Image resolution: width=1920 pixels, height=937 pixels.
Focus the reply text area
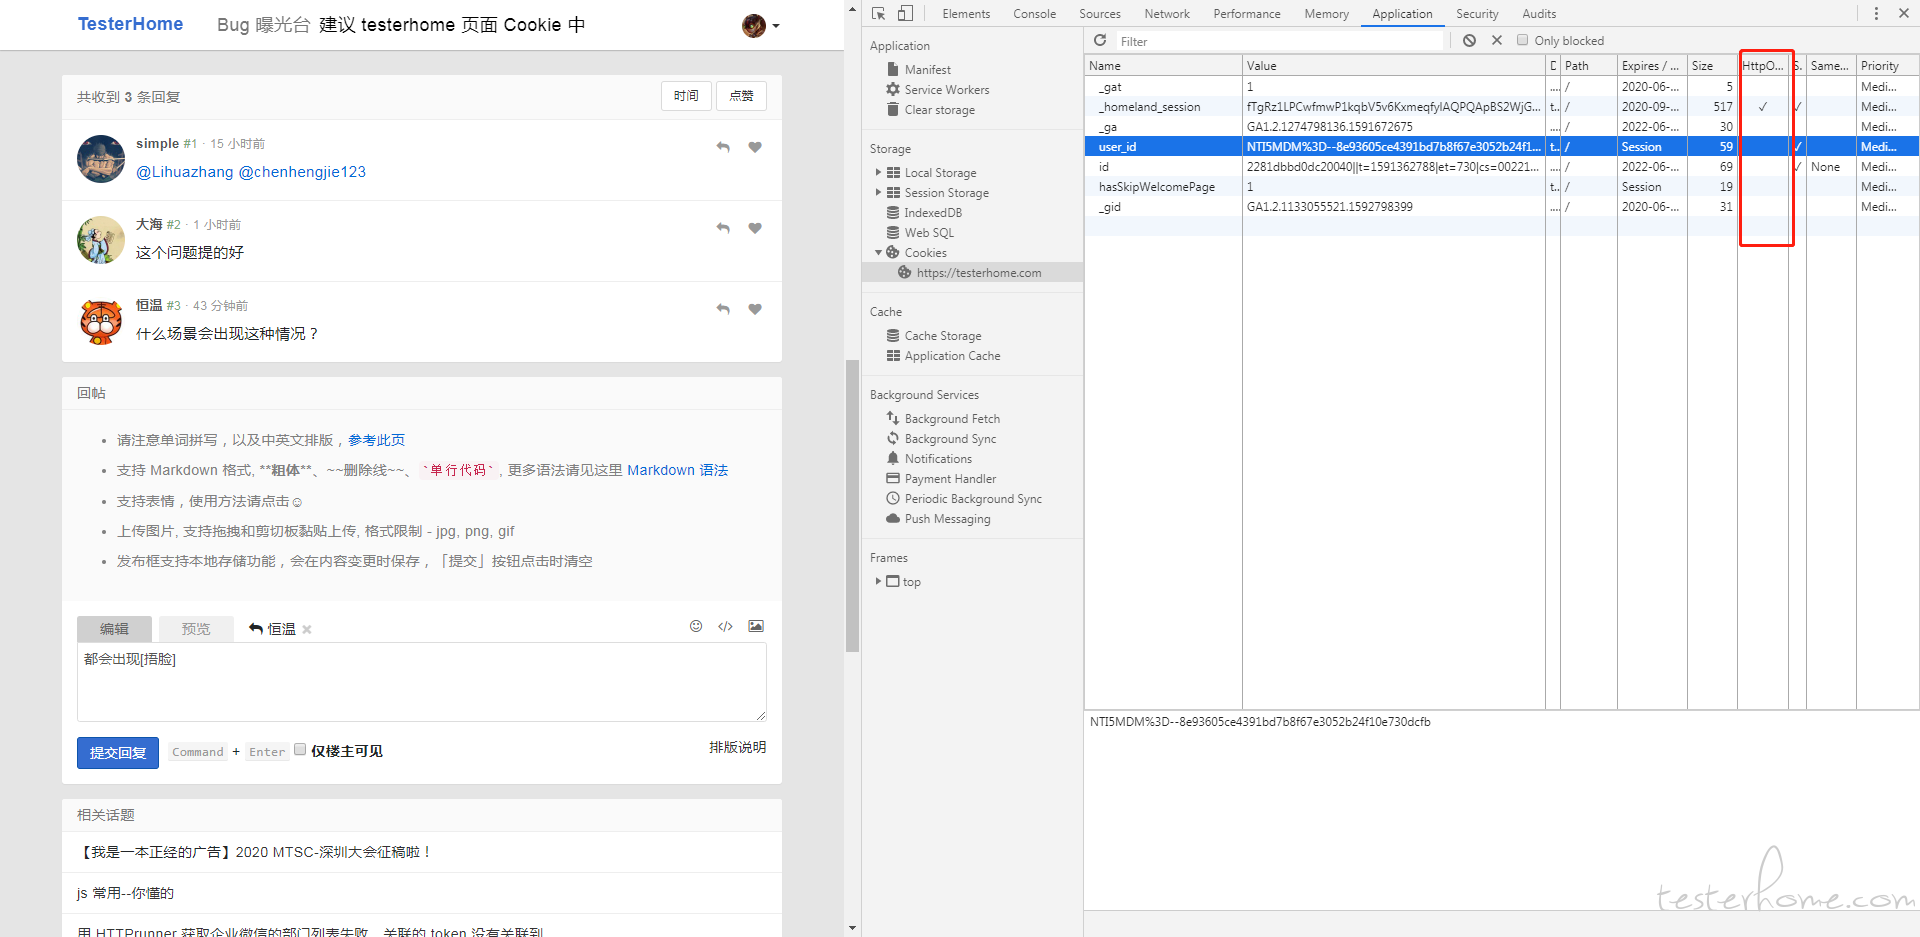coord(422,682)
